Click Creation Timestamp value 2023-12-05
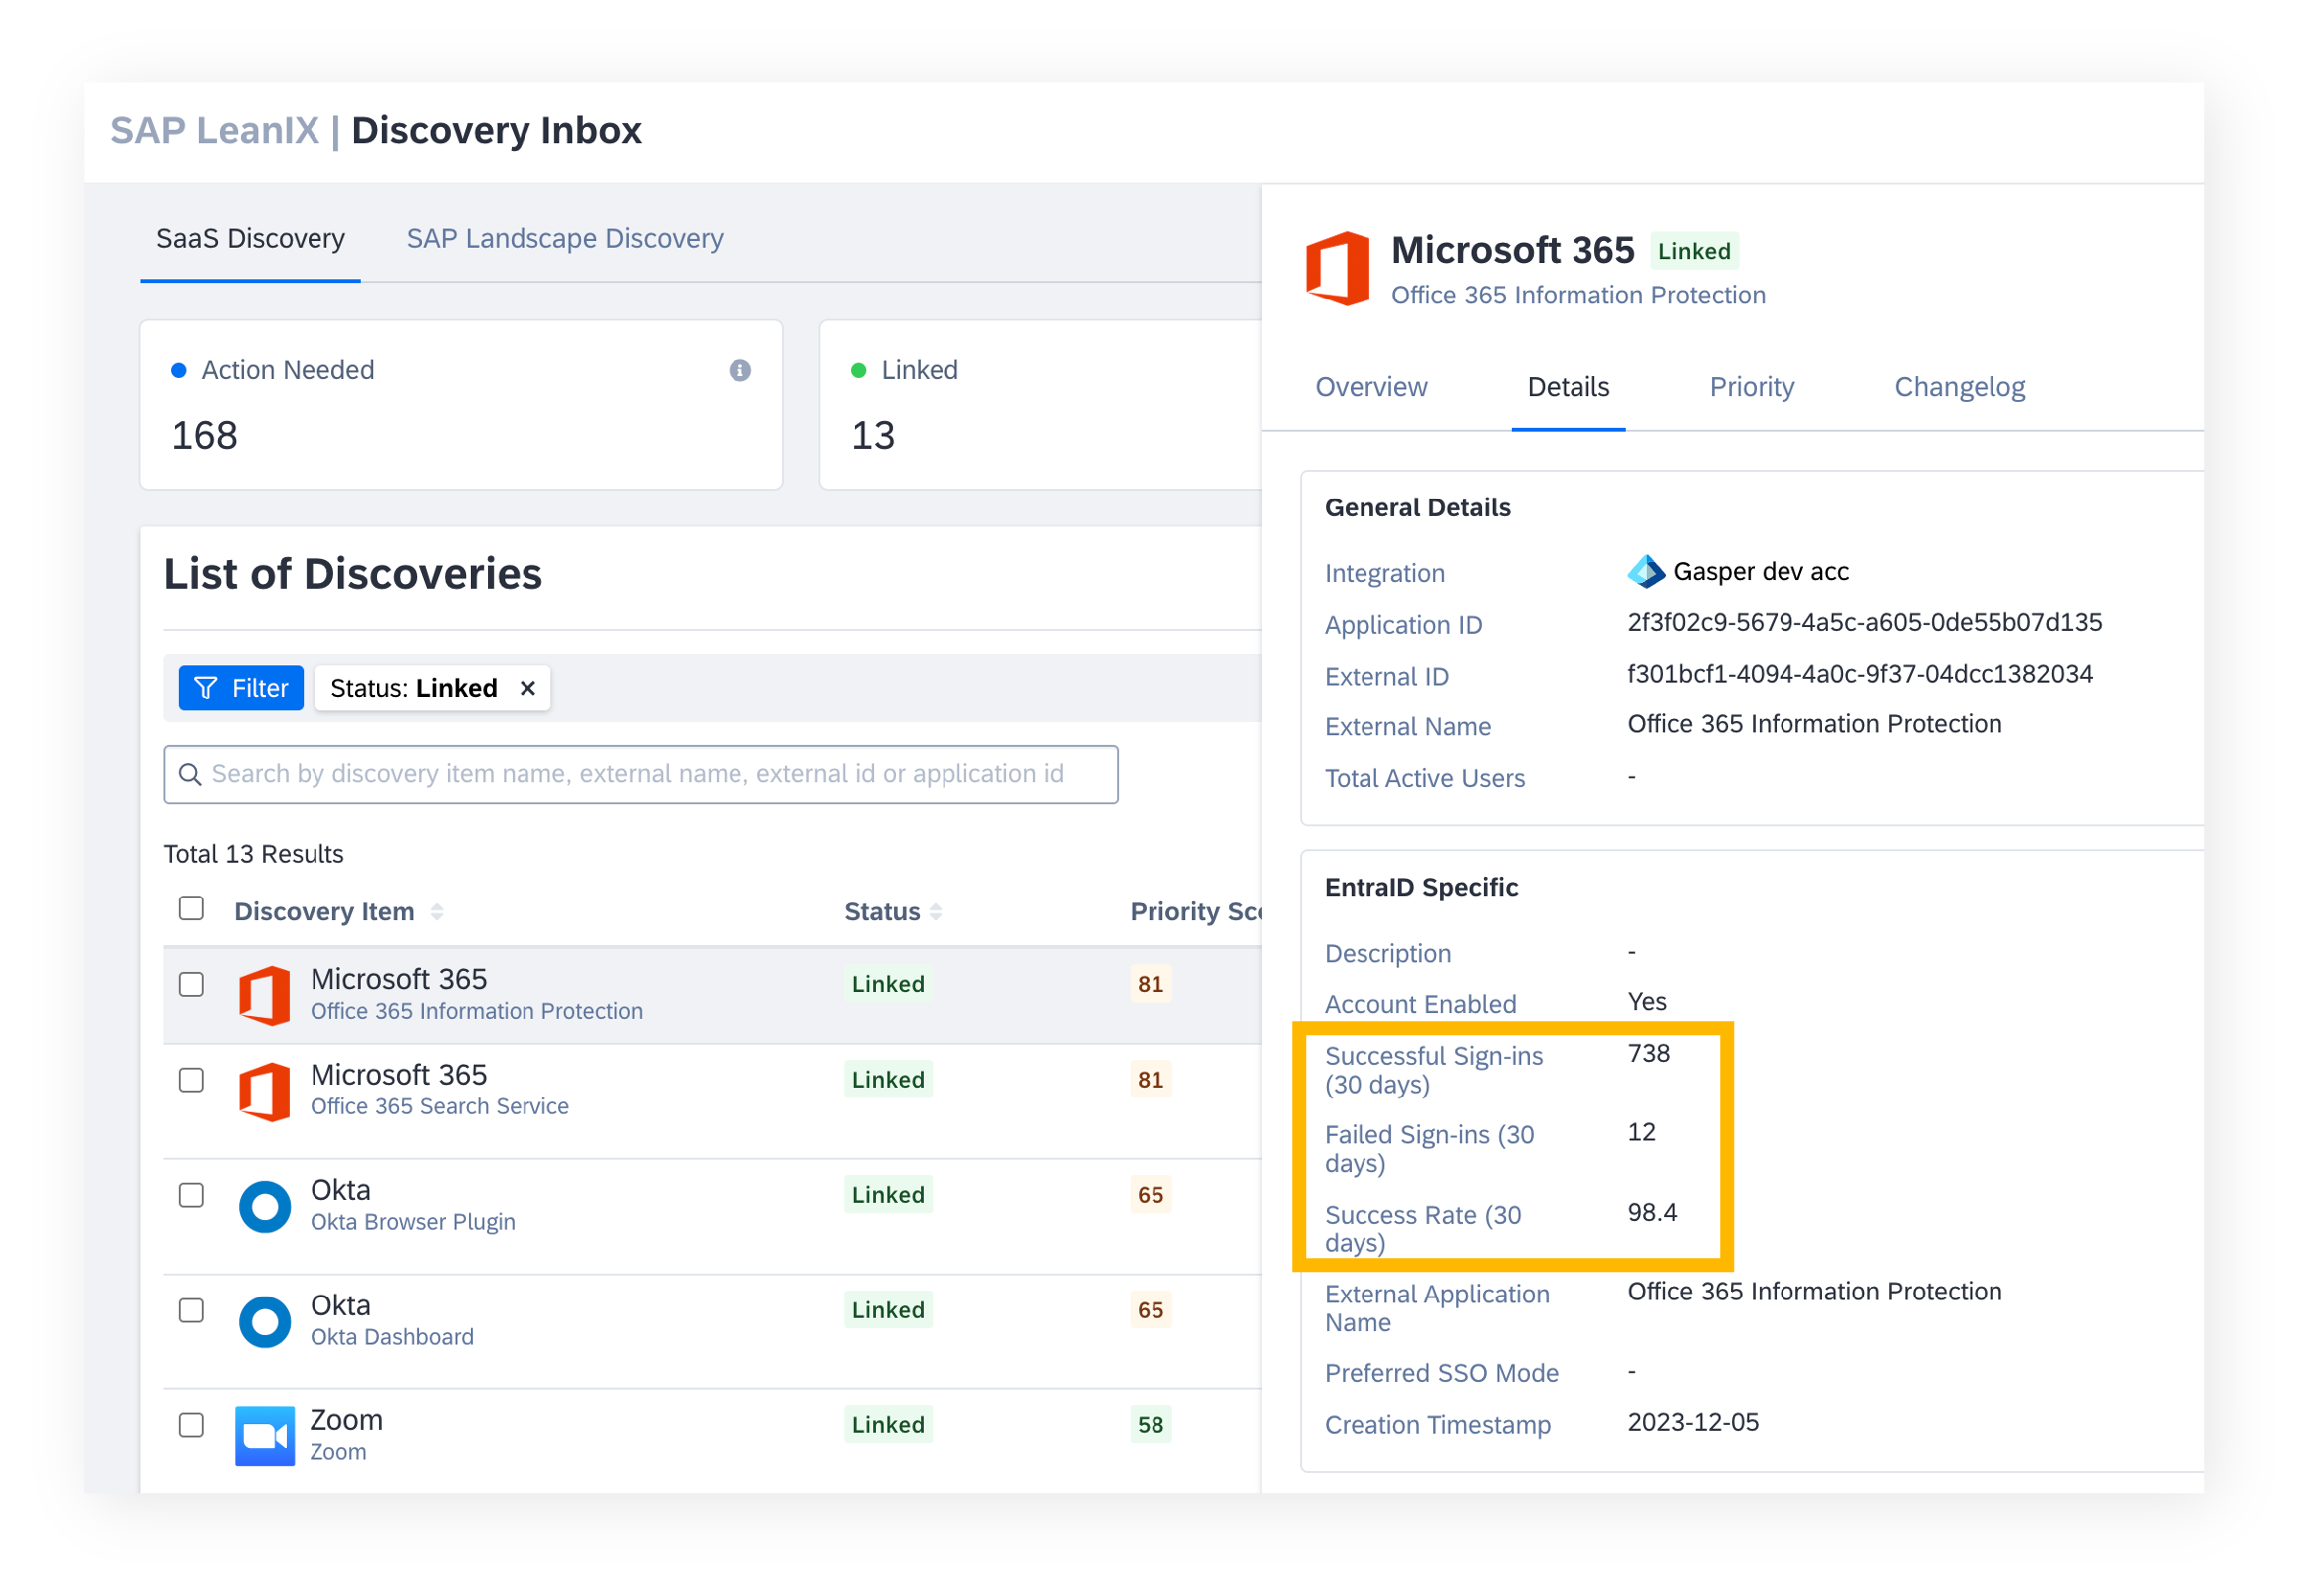Image resolution: width=2308 pixels, height=1596 pixels. click(x=1693, y=1422)
